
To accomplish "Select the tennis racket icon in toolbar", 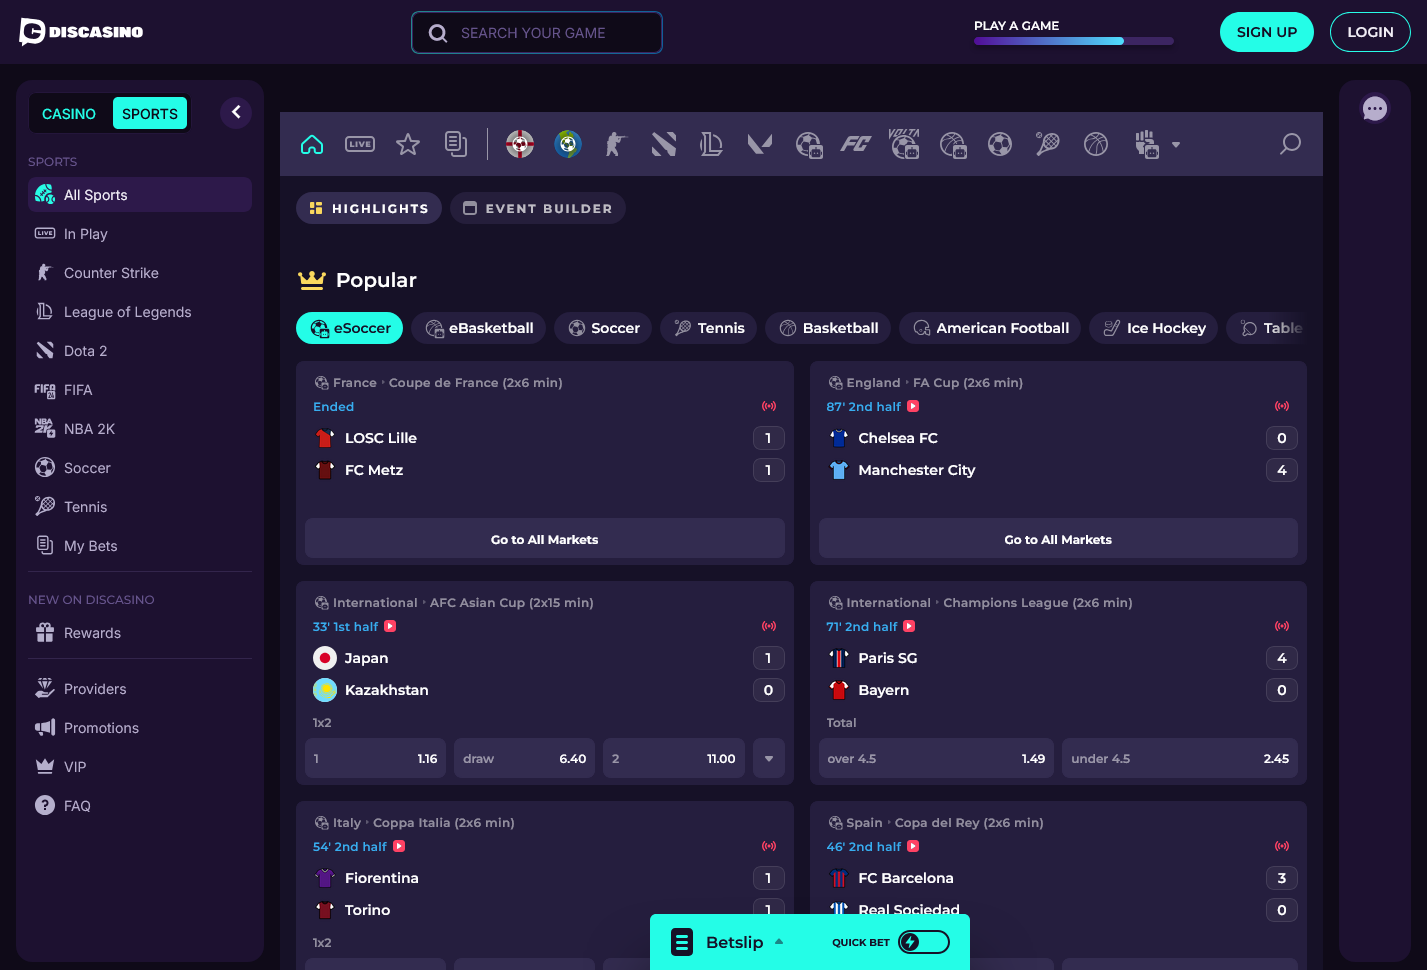I will click(1048, 144).
